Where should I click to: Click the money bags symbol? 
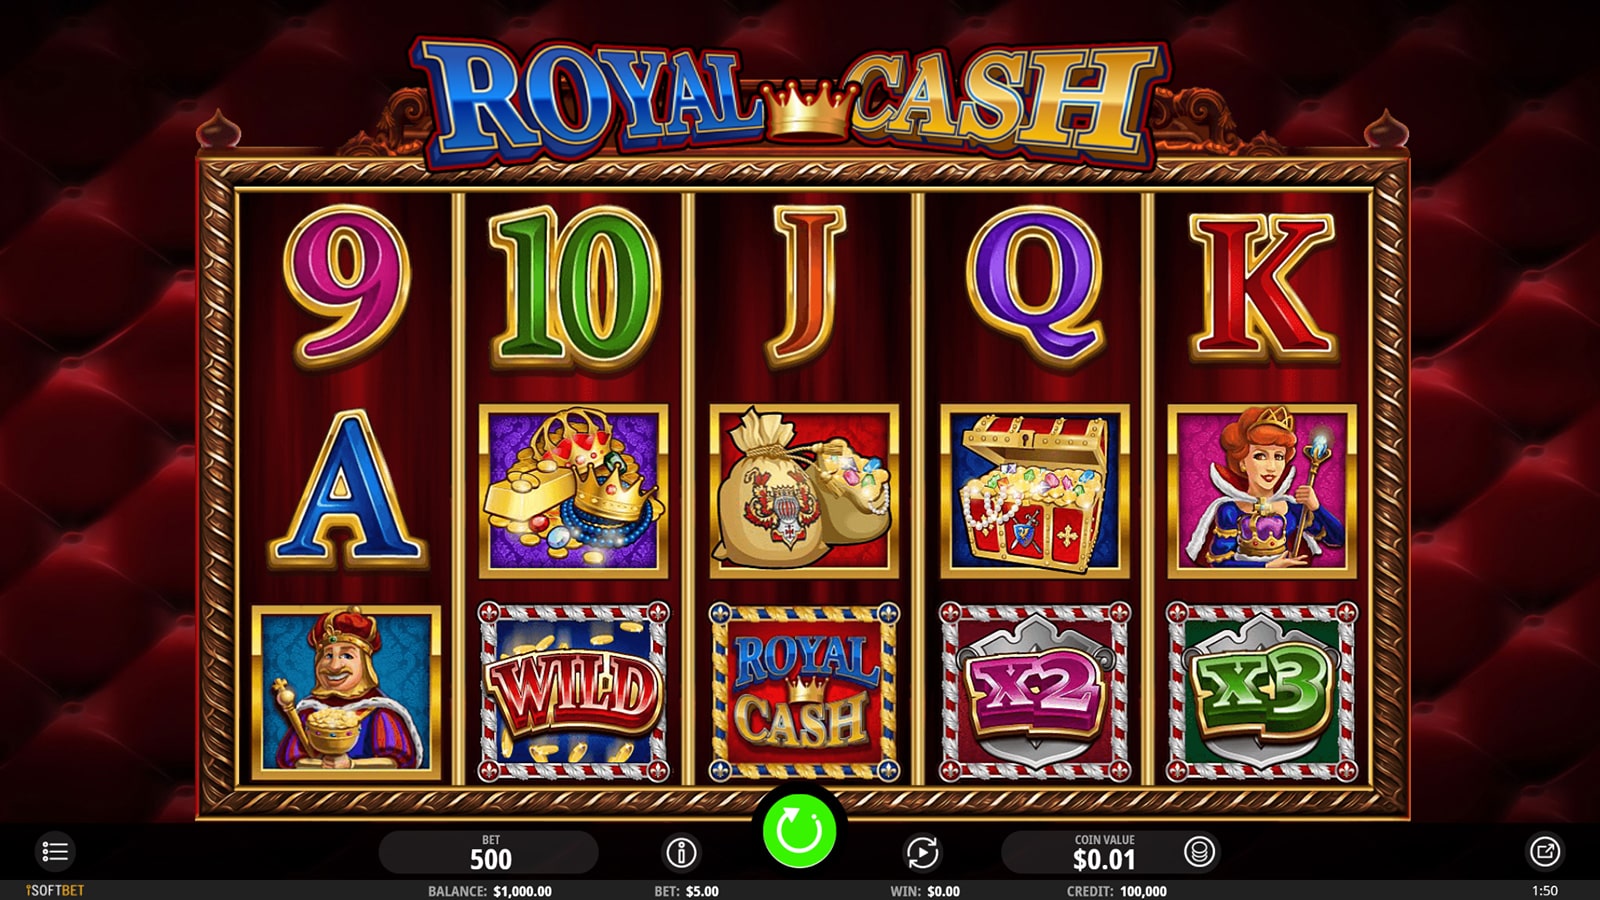point(804,492)
